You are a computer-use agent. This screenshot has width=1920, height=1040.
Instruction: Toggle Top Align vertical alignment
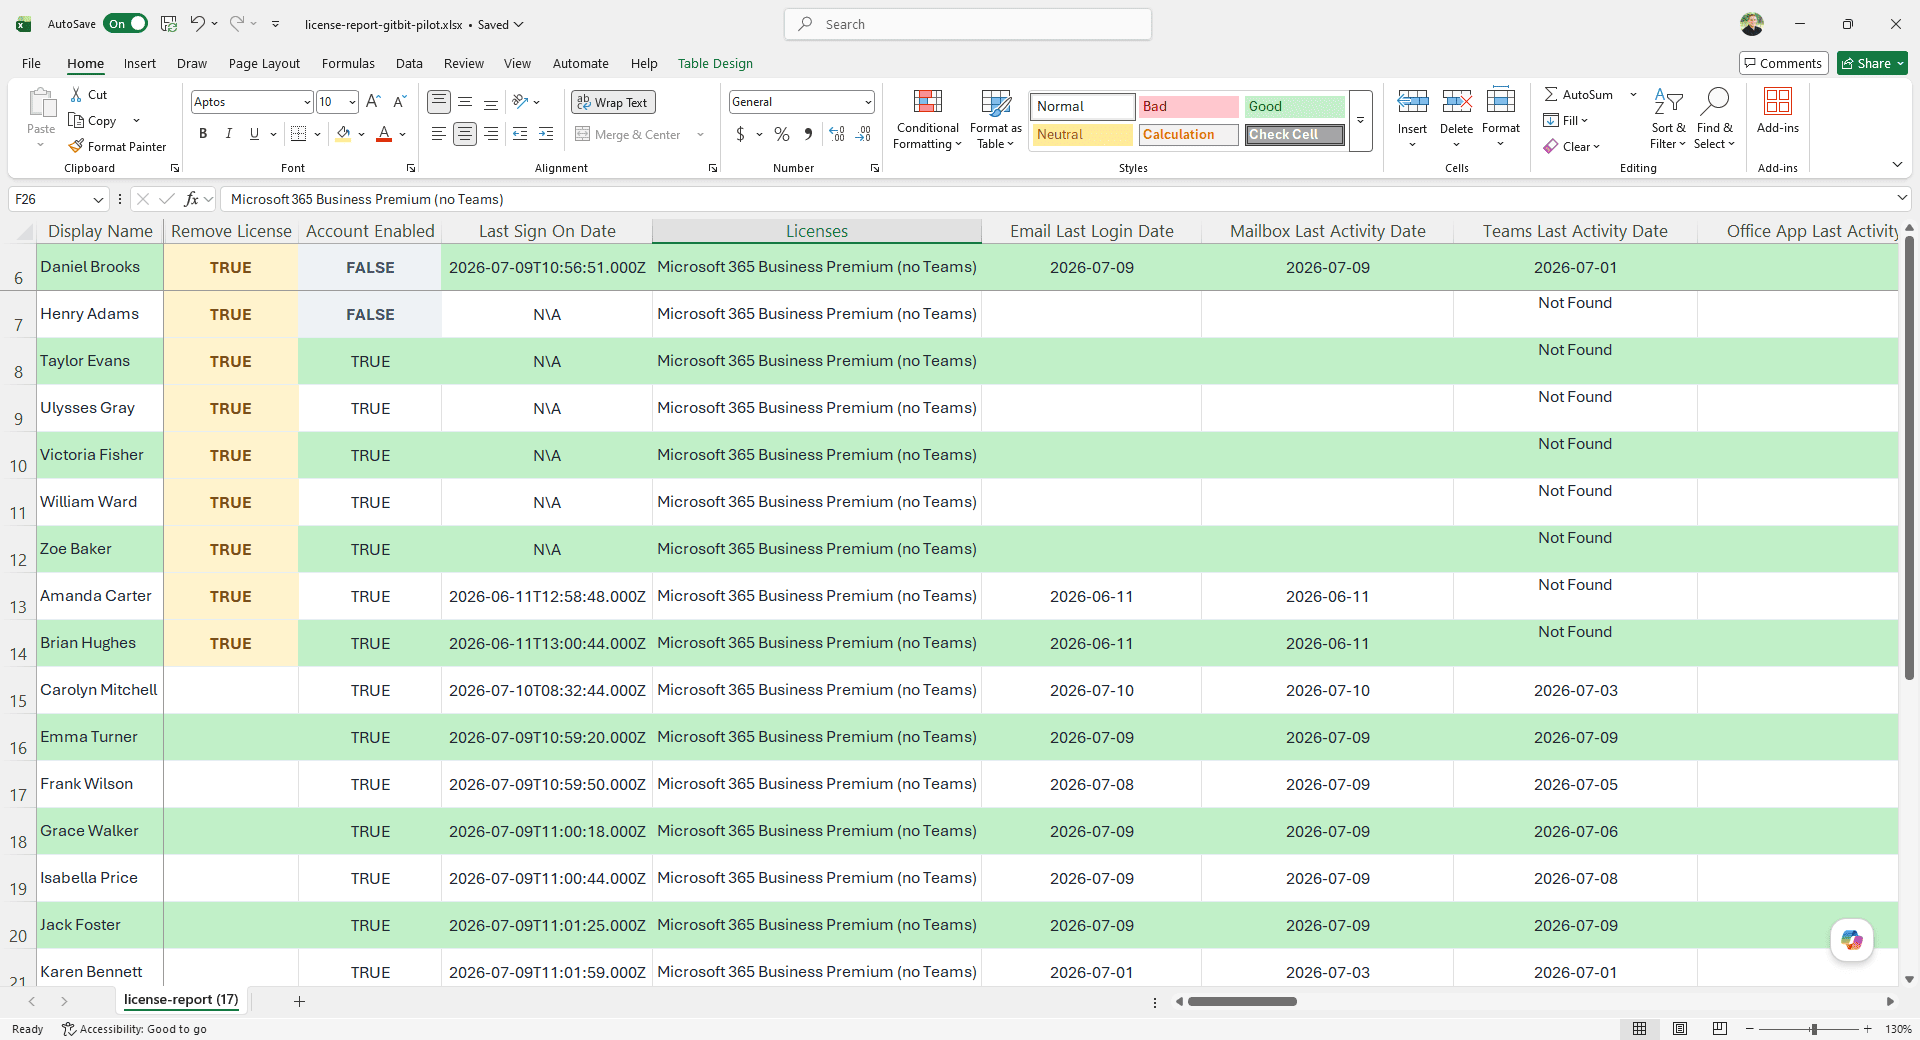[438, 102]
